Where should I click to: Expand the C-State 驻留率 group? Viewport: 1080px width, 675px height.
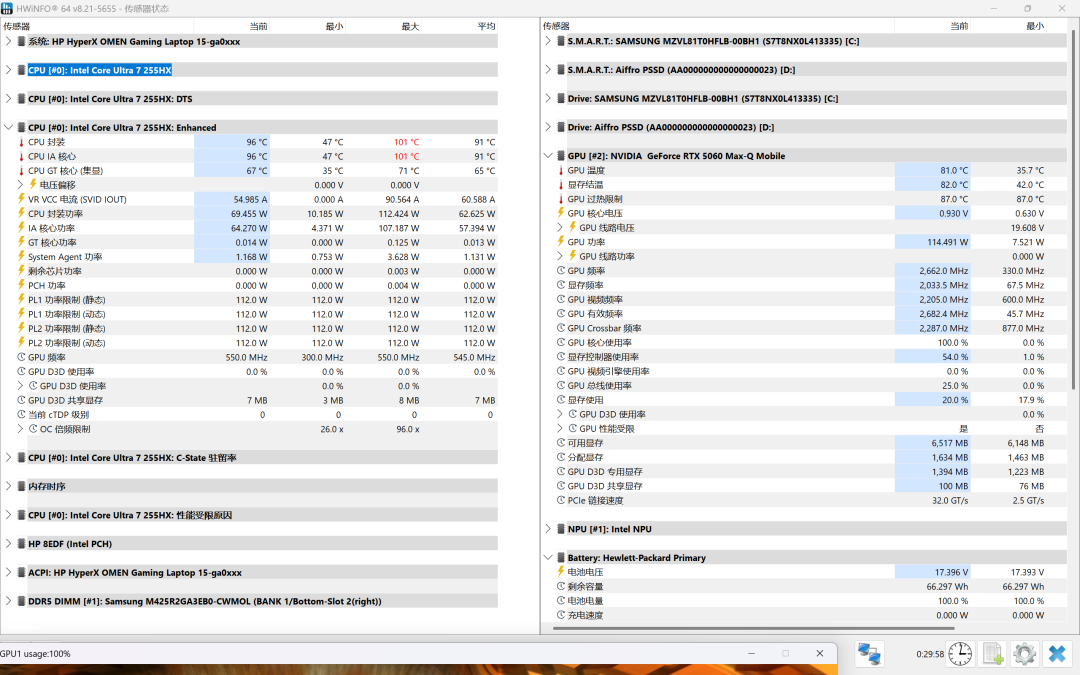coord(8,457)
